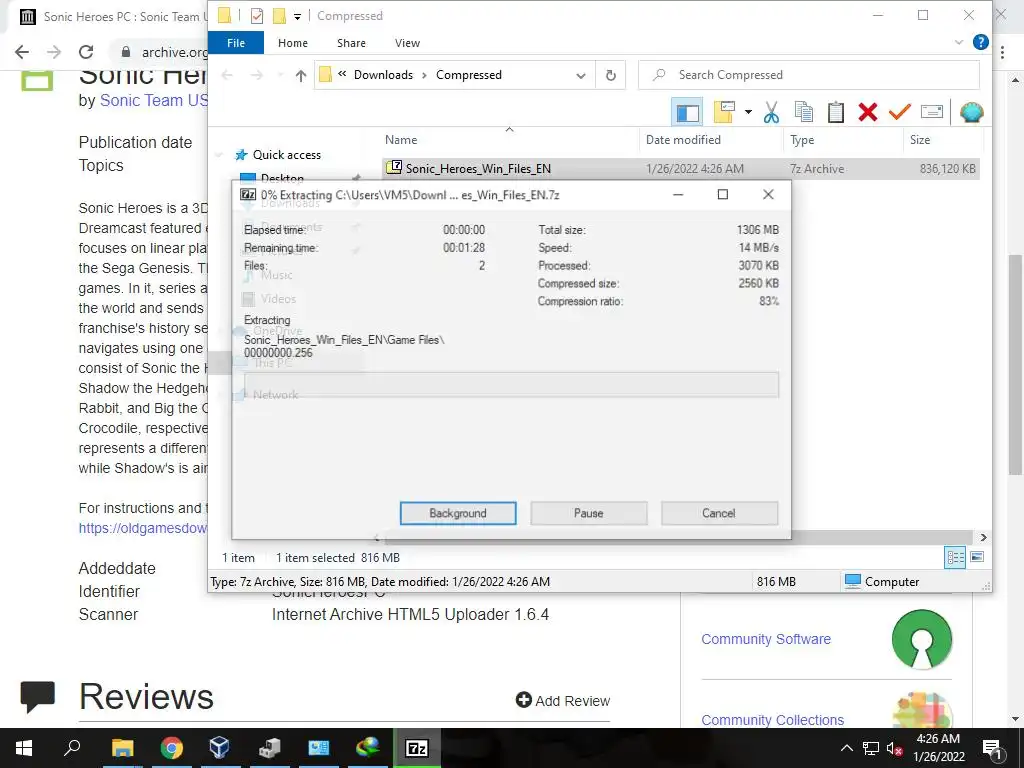This screenshot has width=1024, height=768.
Task: Click the Cut scissors icon
Action: [771, 112]
